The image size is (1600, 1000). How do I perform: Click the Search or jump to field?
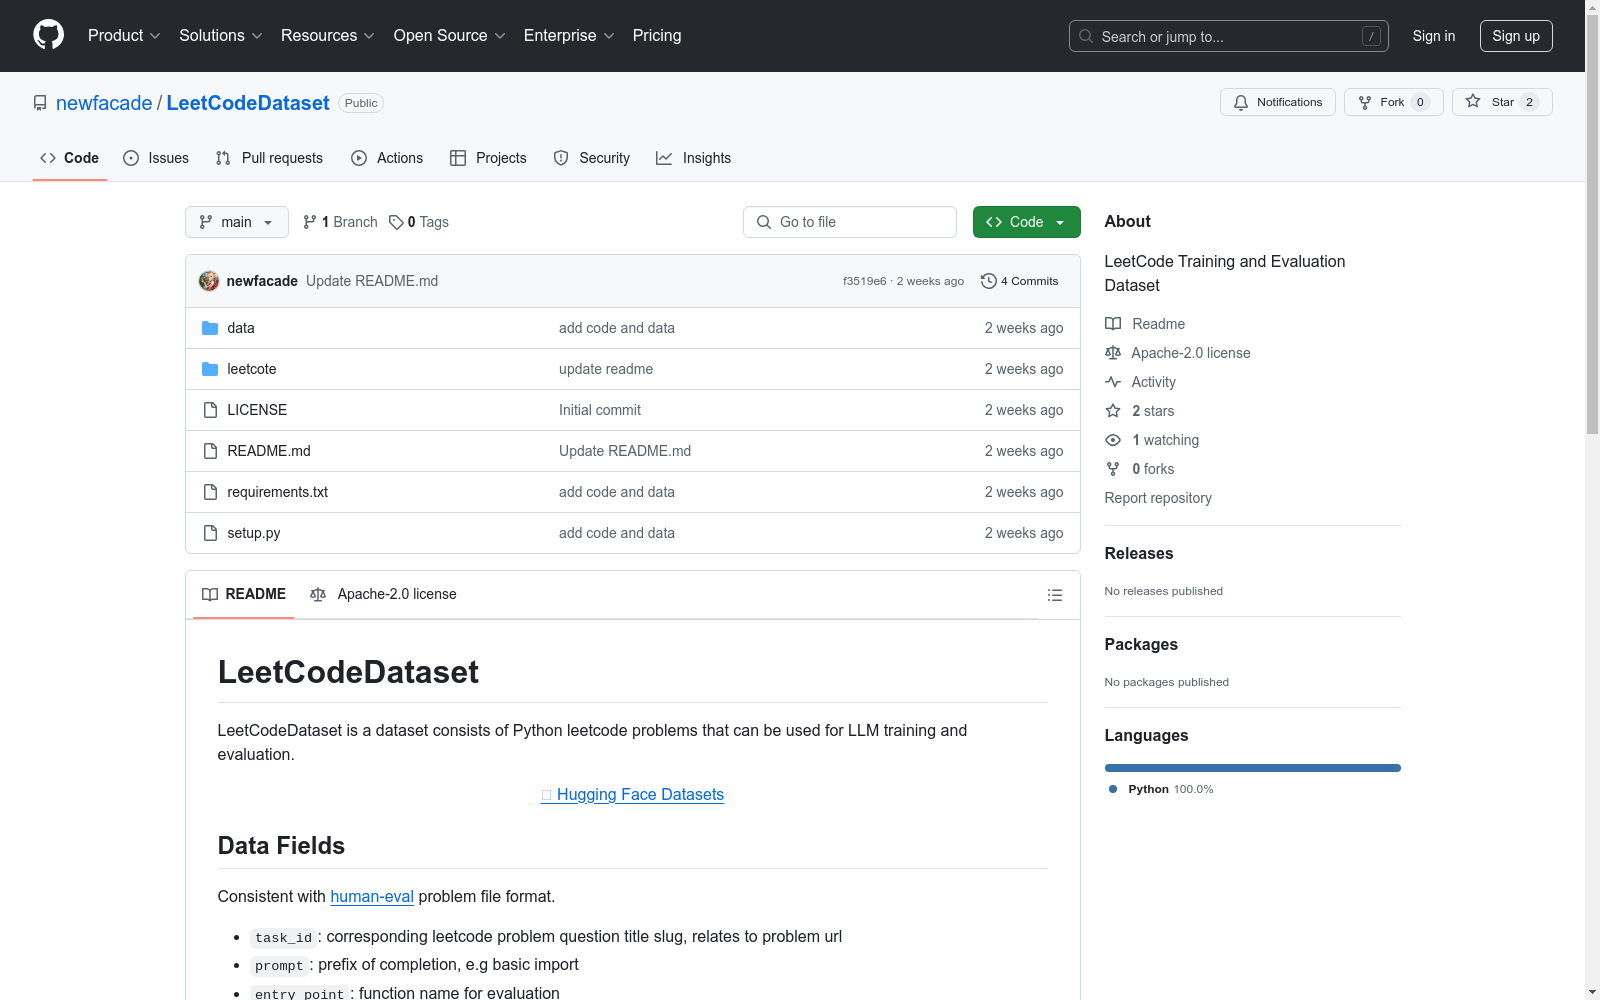pyautogui.click(x=1229, y=36)
